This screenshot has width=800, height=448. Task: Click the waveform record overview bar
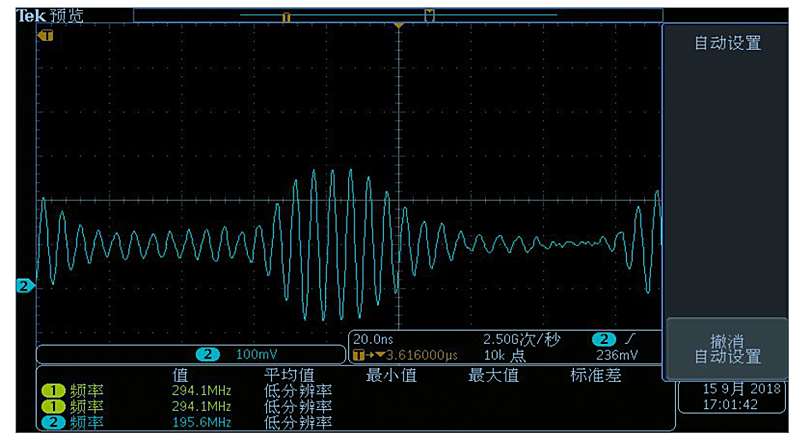398,15
